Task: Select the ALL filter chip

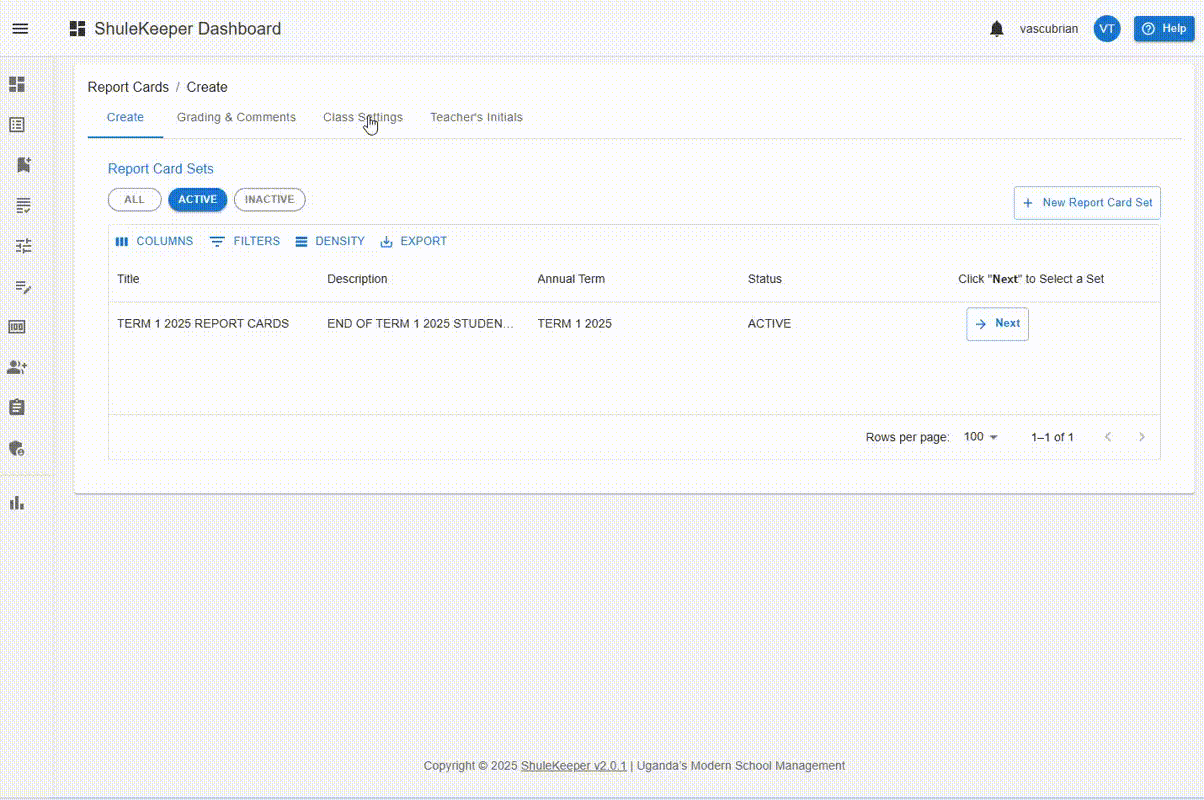Action: click(x=134, y=200)
